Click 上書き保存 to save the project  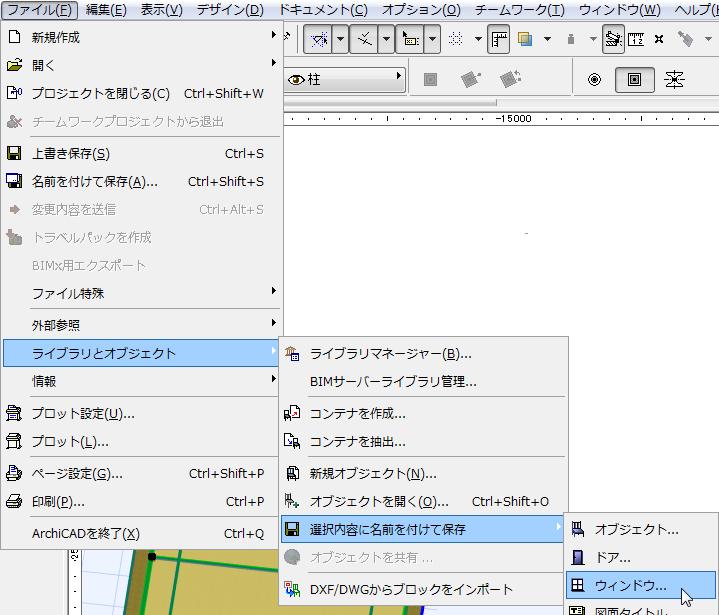[141, 153]
